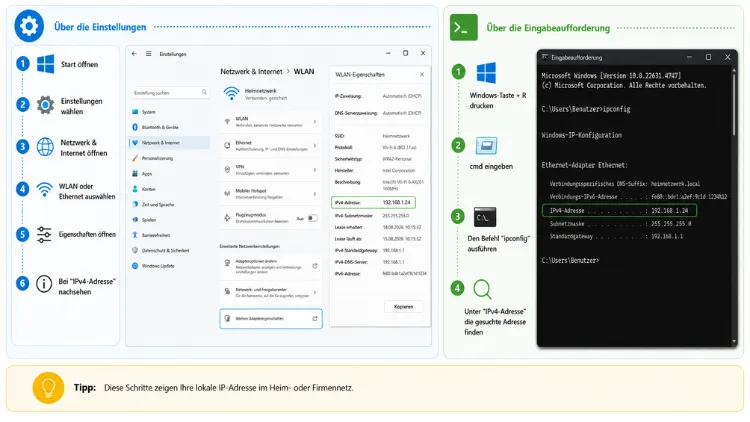Click the "Einstellung suchen" search field

tap(170, 92)
